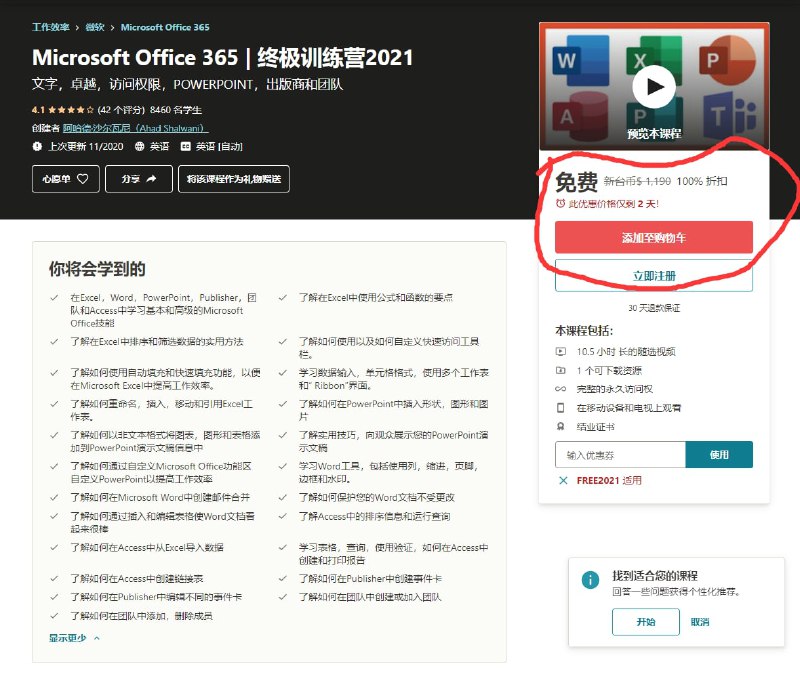
Task: Click the Teams logo in preview thumbnail
Action: [x=730, y=116]
